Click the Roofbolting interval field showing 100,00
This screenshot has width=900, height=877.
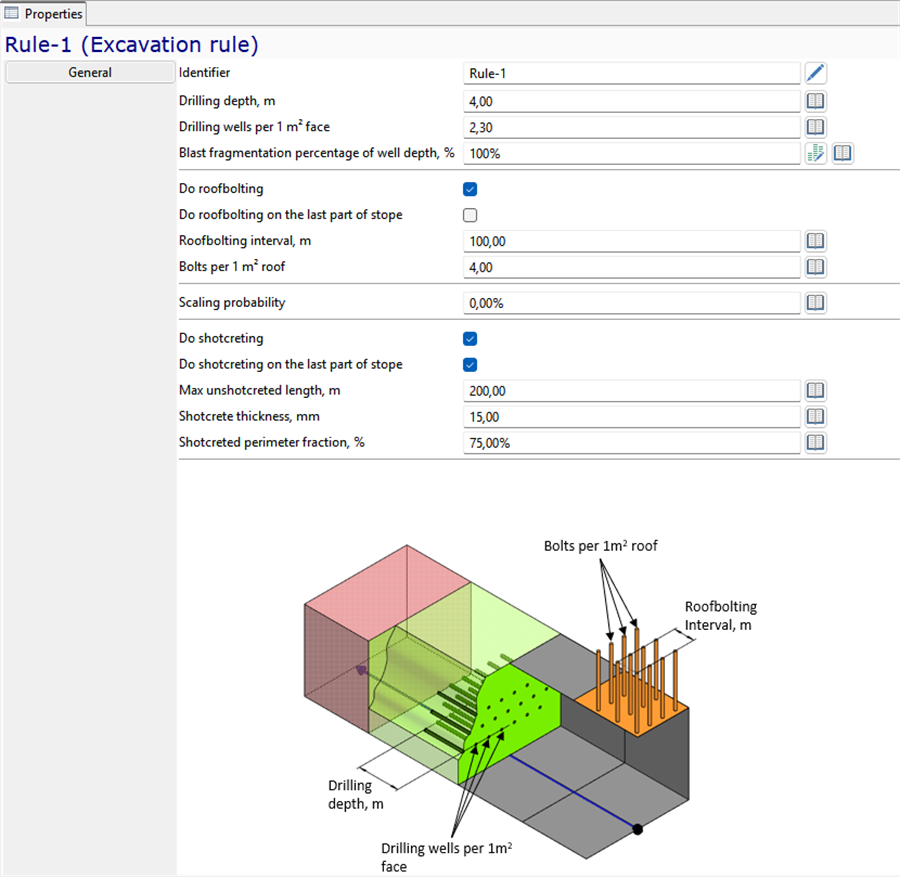pos(631,241)
